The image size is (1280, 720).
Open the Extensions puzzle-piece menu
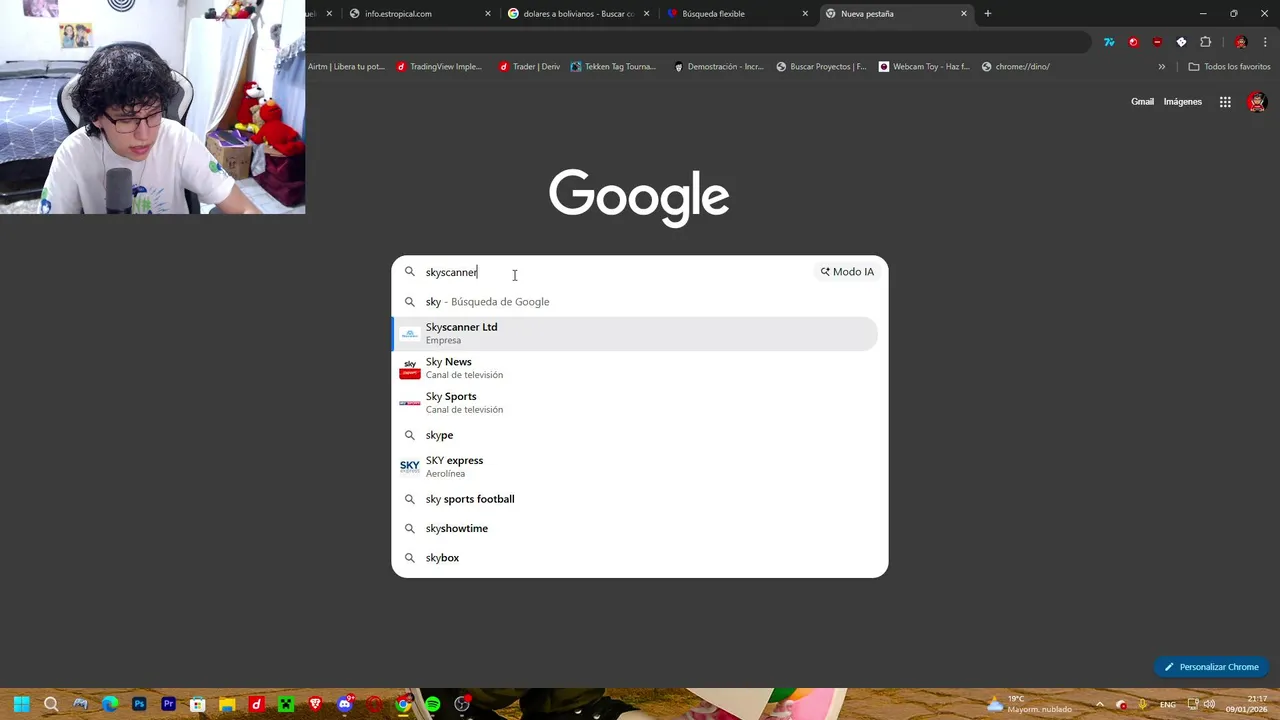[x=1205, y=42]
